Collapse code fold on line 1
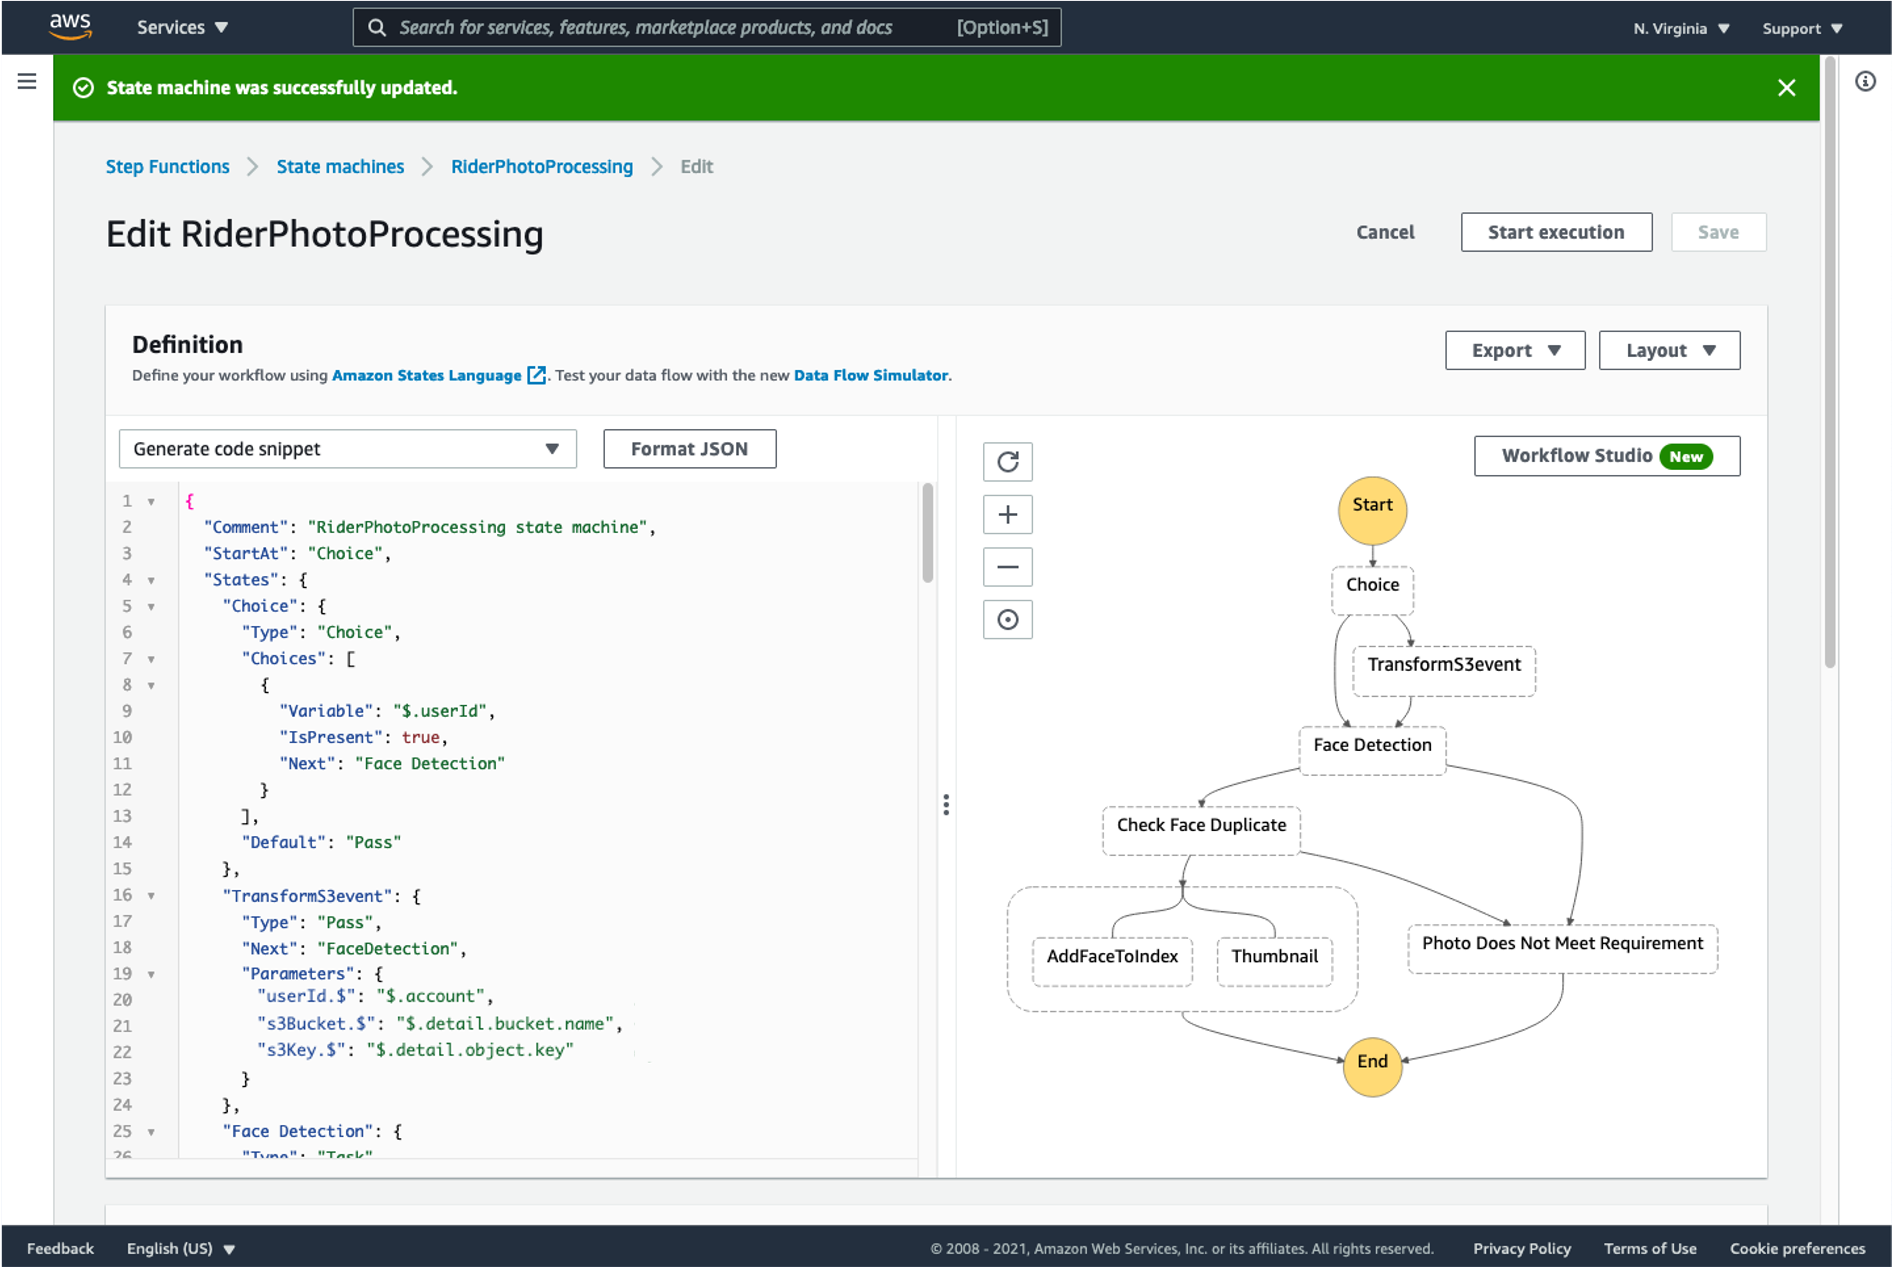The width and height of the screenshot is (1893, 1268). [151, 502]
